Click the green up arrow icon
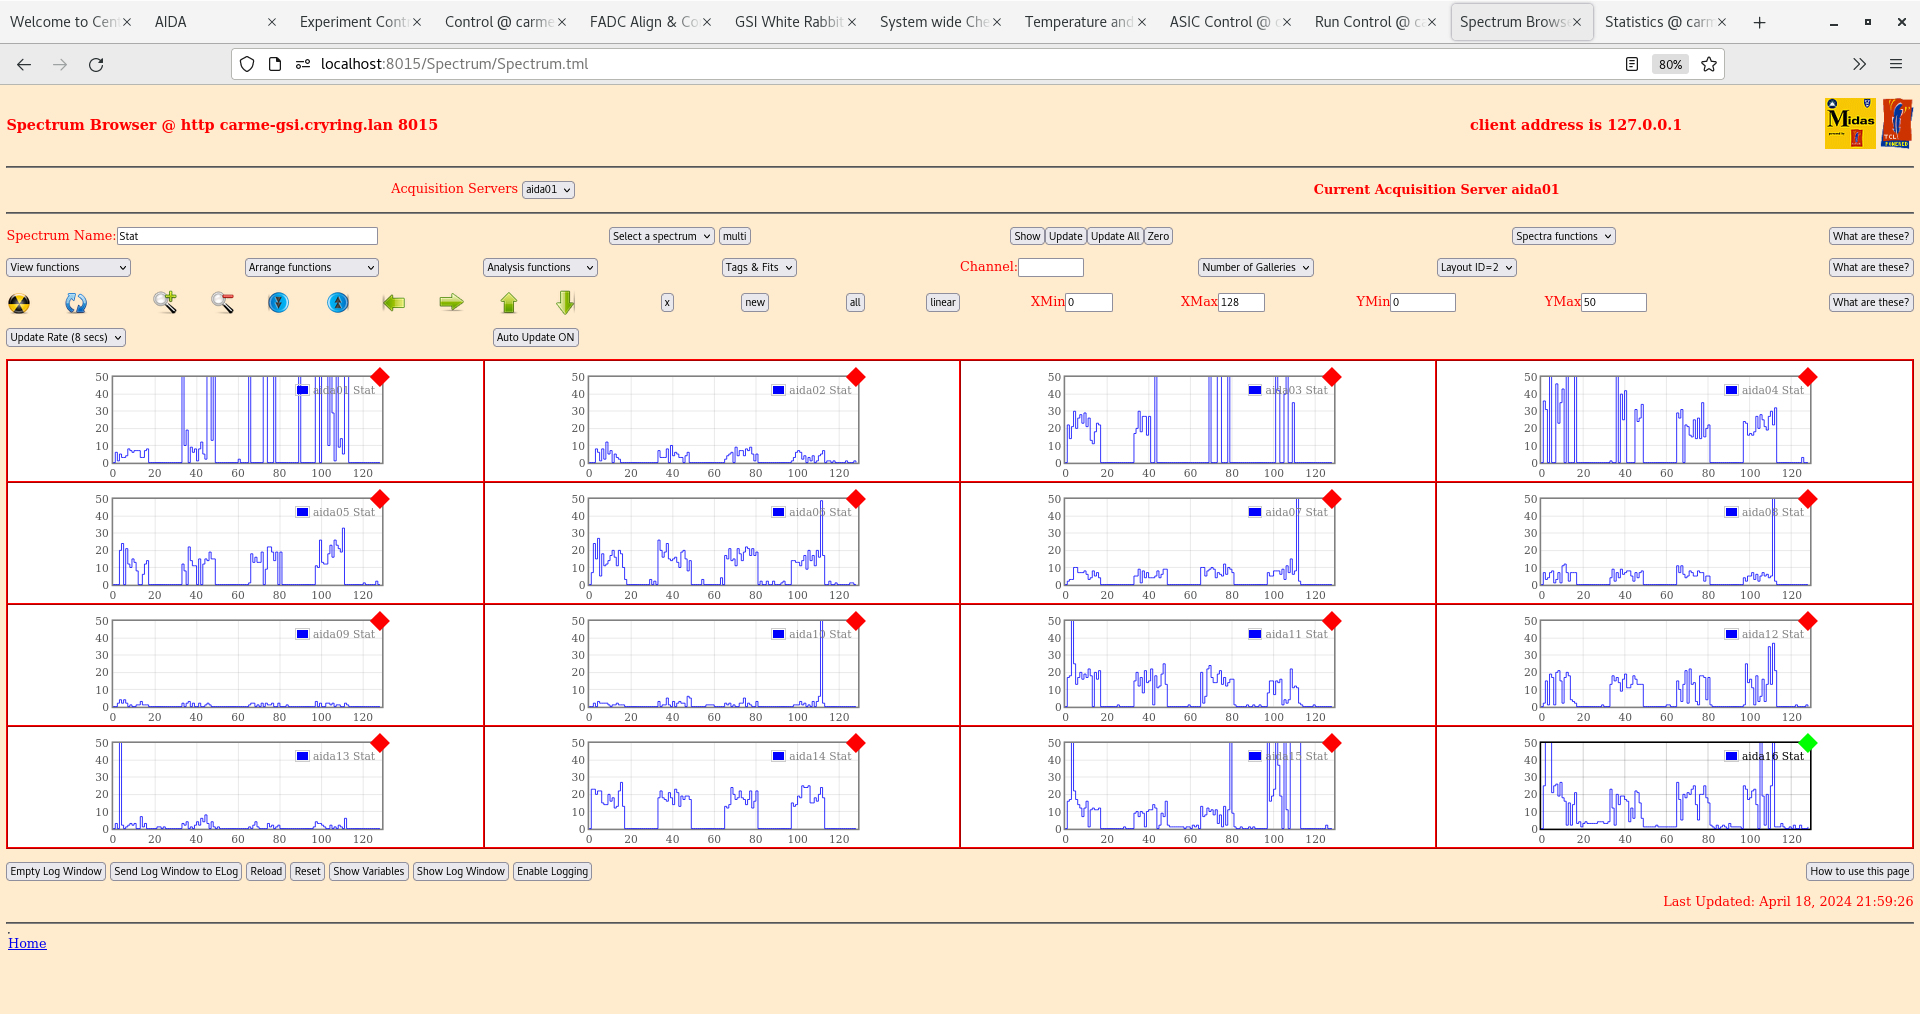The height and width of the screenshot is (1014, 1920). click(509, 302)
